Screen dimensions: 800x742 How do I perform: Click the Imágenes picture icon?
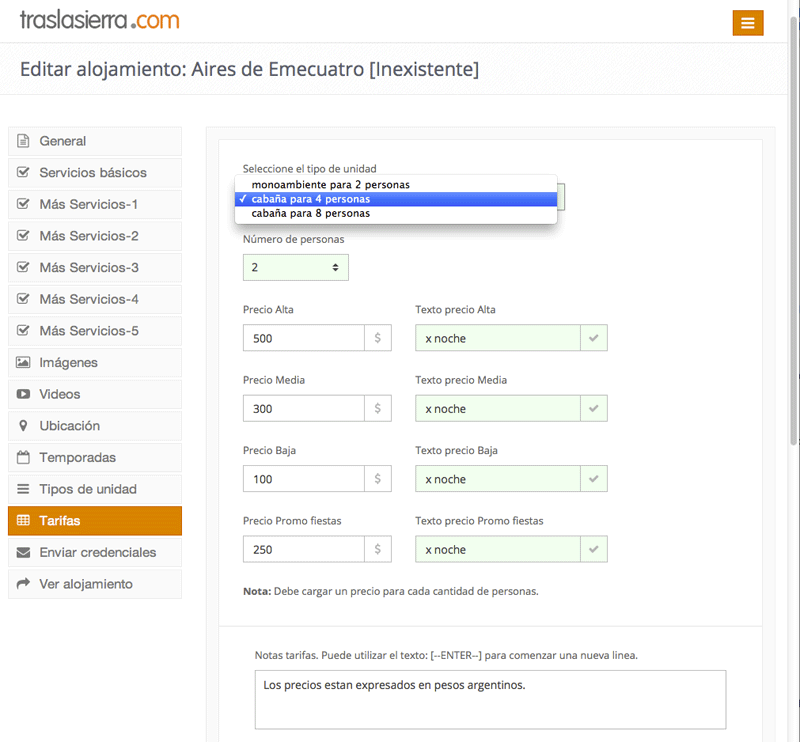tap(23, 362)
